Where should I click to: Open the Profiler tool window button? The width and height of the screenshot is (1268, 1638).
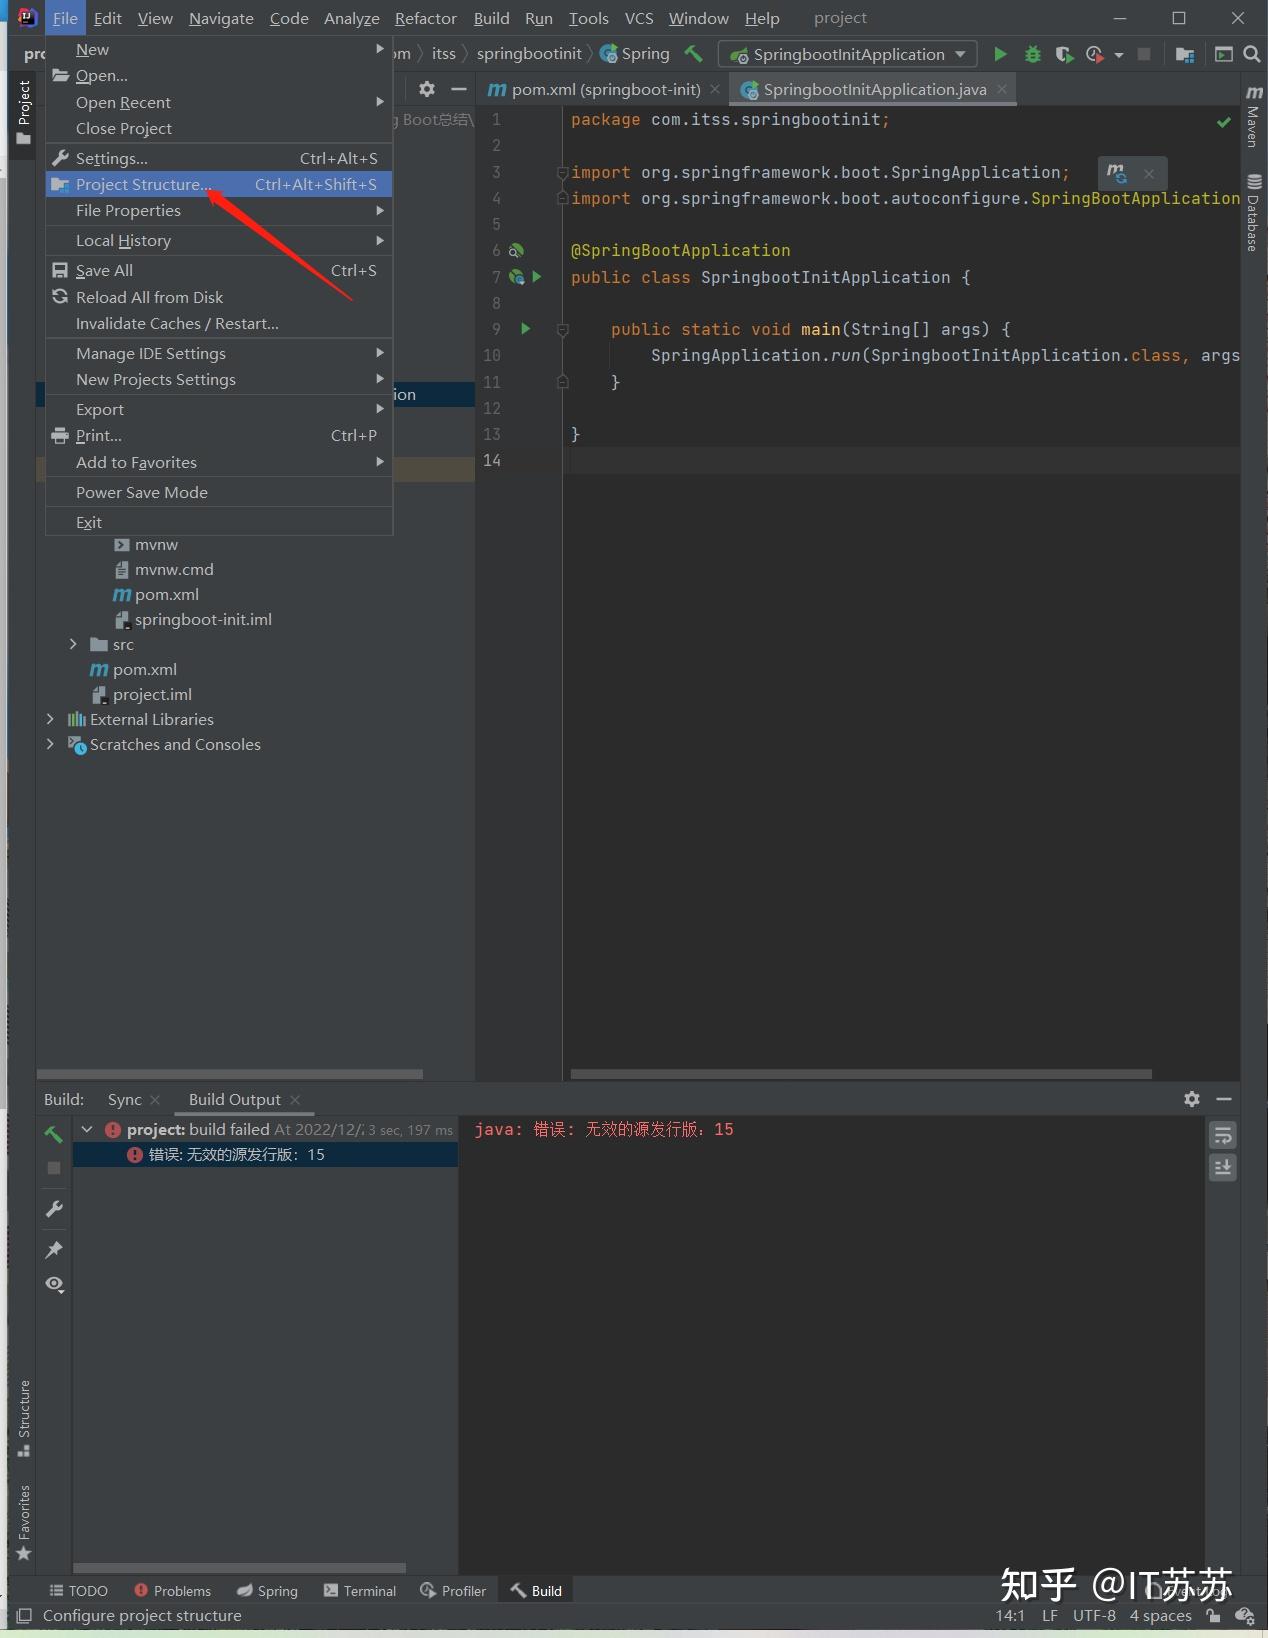click(453, 1591)
